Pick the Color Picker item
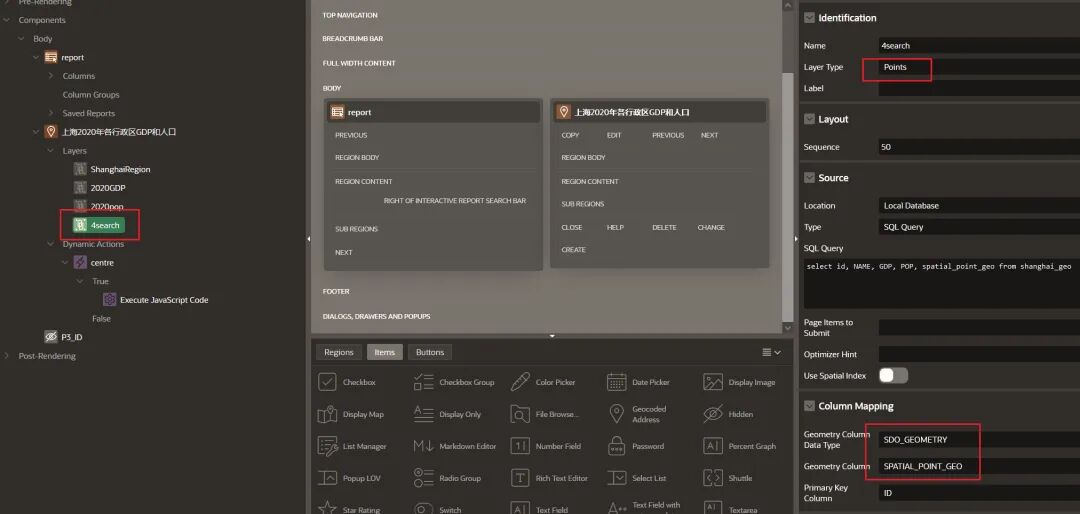This screenshot has width=1080, height=514. [543, 382]
